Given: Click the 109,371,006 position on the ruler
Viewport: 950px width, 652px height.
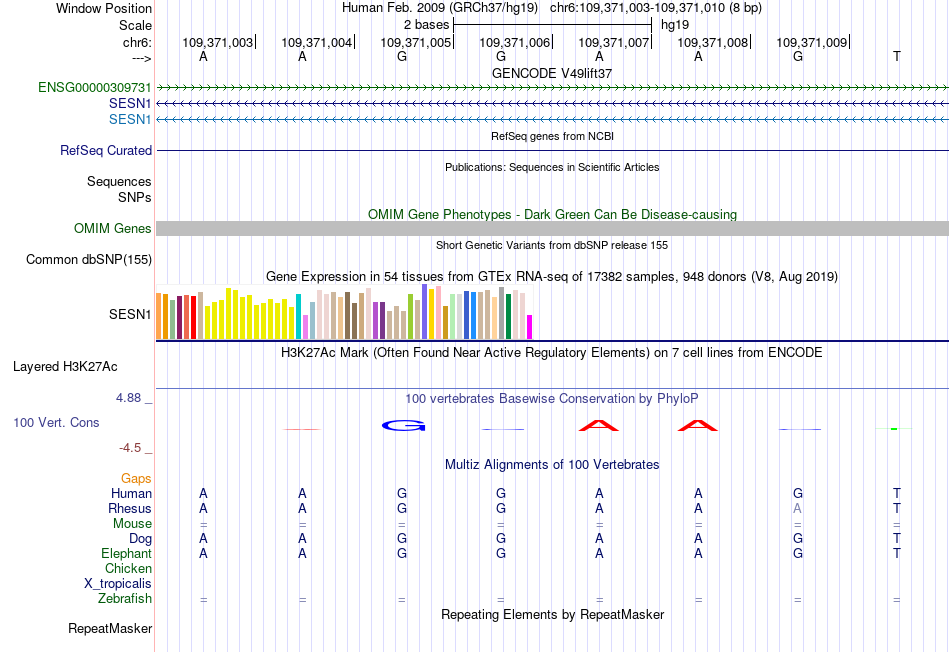Looking at the screenshot, I should tap(515, 42).
